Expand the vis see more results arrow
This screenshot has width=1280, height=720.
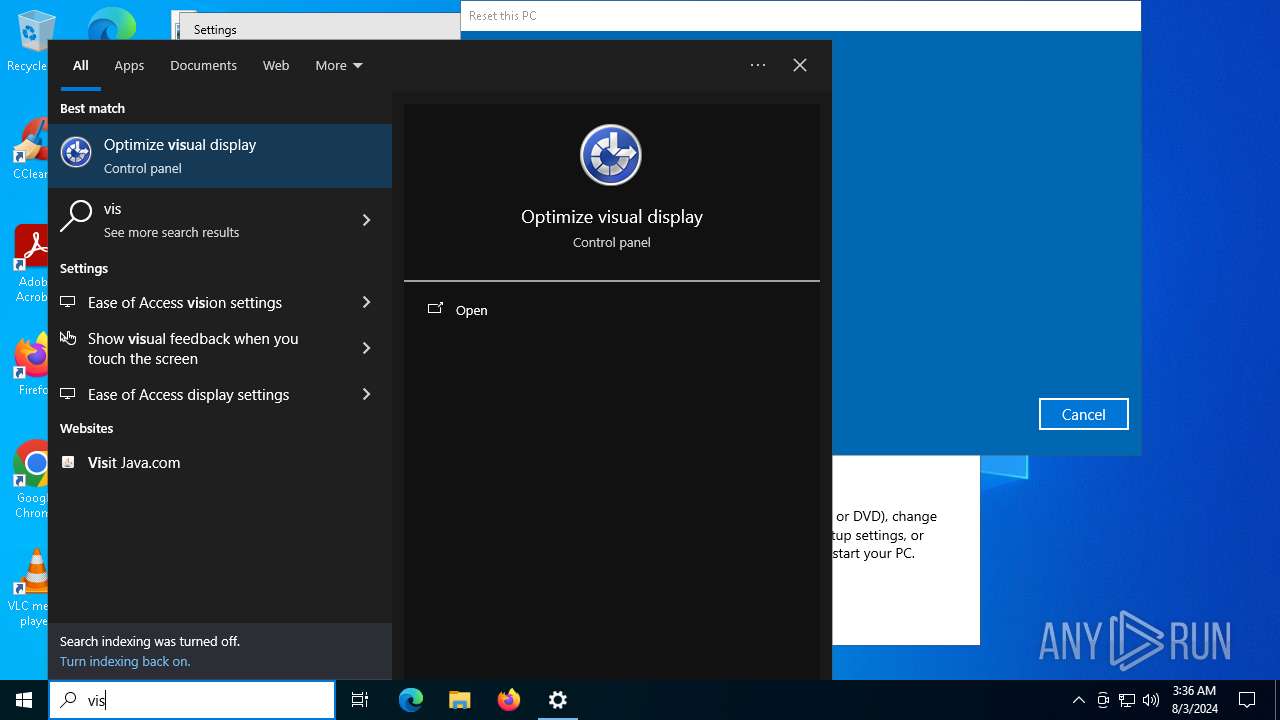tap(366, 220)
